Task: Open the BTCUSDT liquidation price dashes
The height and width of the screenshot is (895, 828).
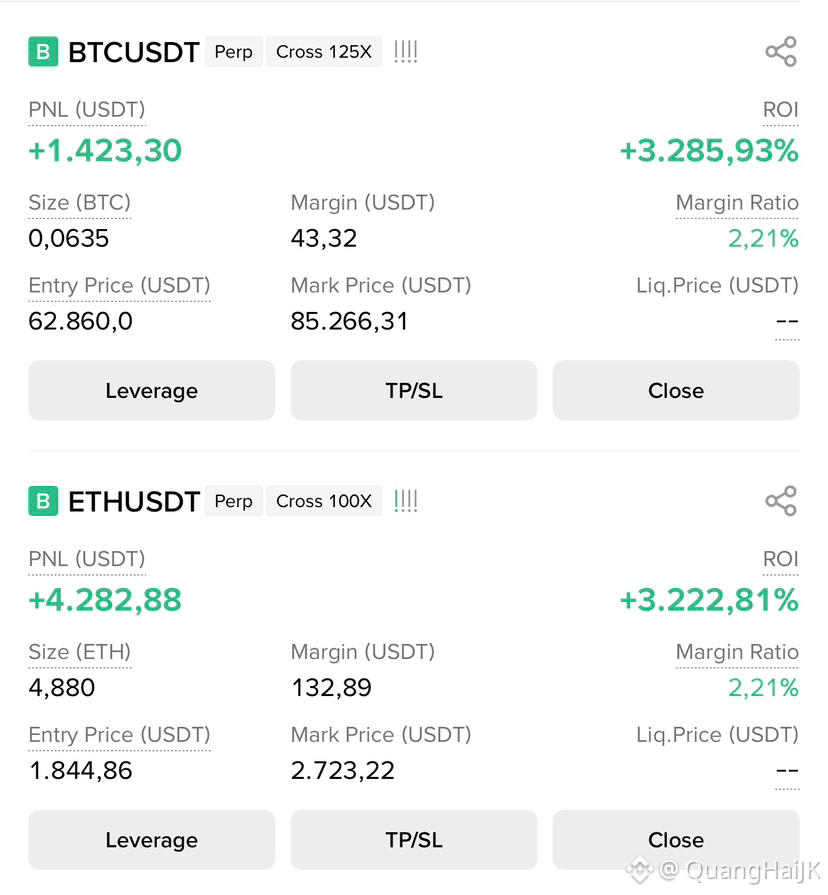Action: point(787,322)
